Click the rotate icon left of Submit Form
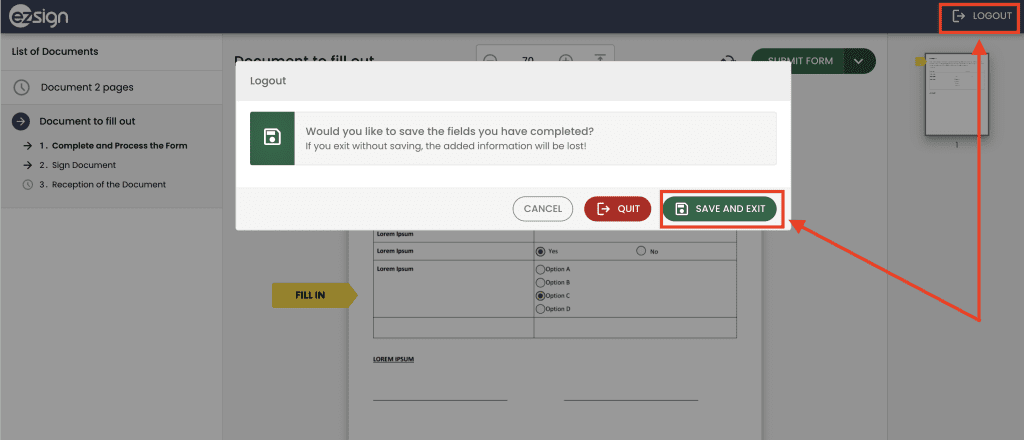 tap(728, 61)
